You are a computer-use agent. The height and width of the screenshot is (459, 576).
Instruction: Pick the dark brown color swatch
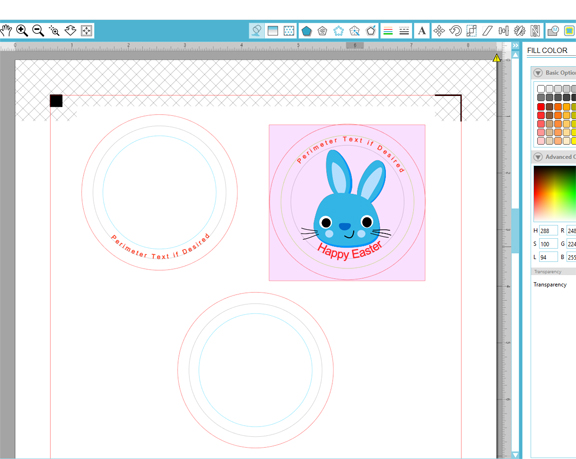click(x=550, y=106)
